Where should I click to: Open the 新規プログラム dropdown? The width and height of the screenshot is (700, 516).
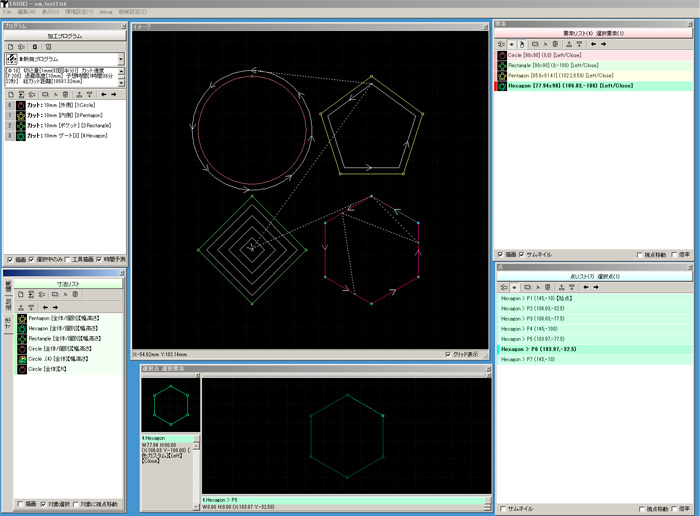(121, 60)
